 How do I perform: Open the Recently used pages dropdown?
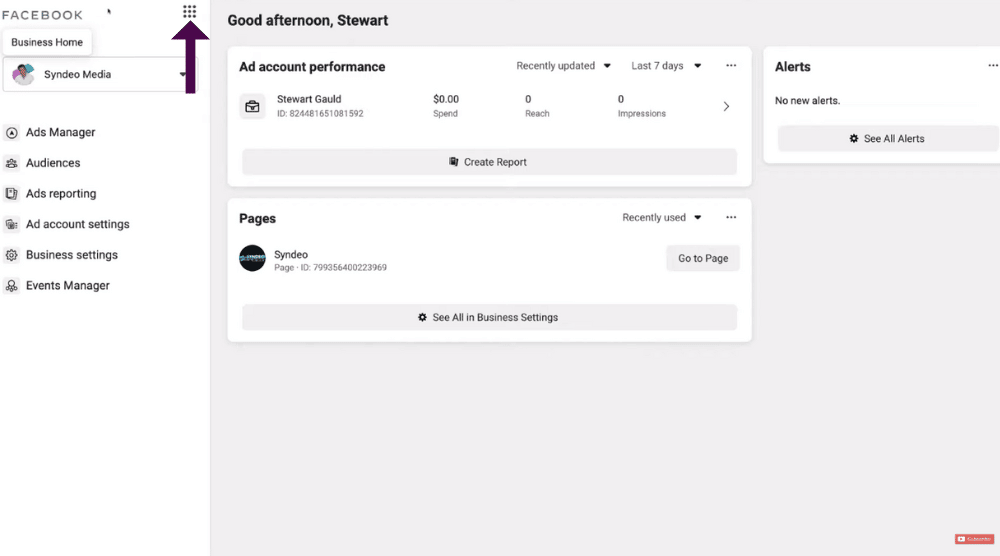(661, 217)
